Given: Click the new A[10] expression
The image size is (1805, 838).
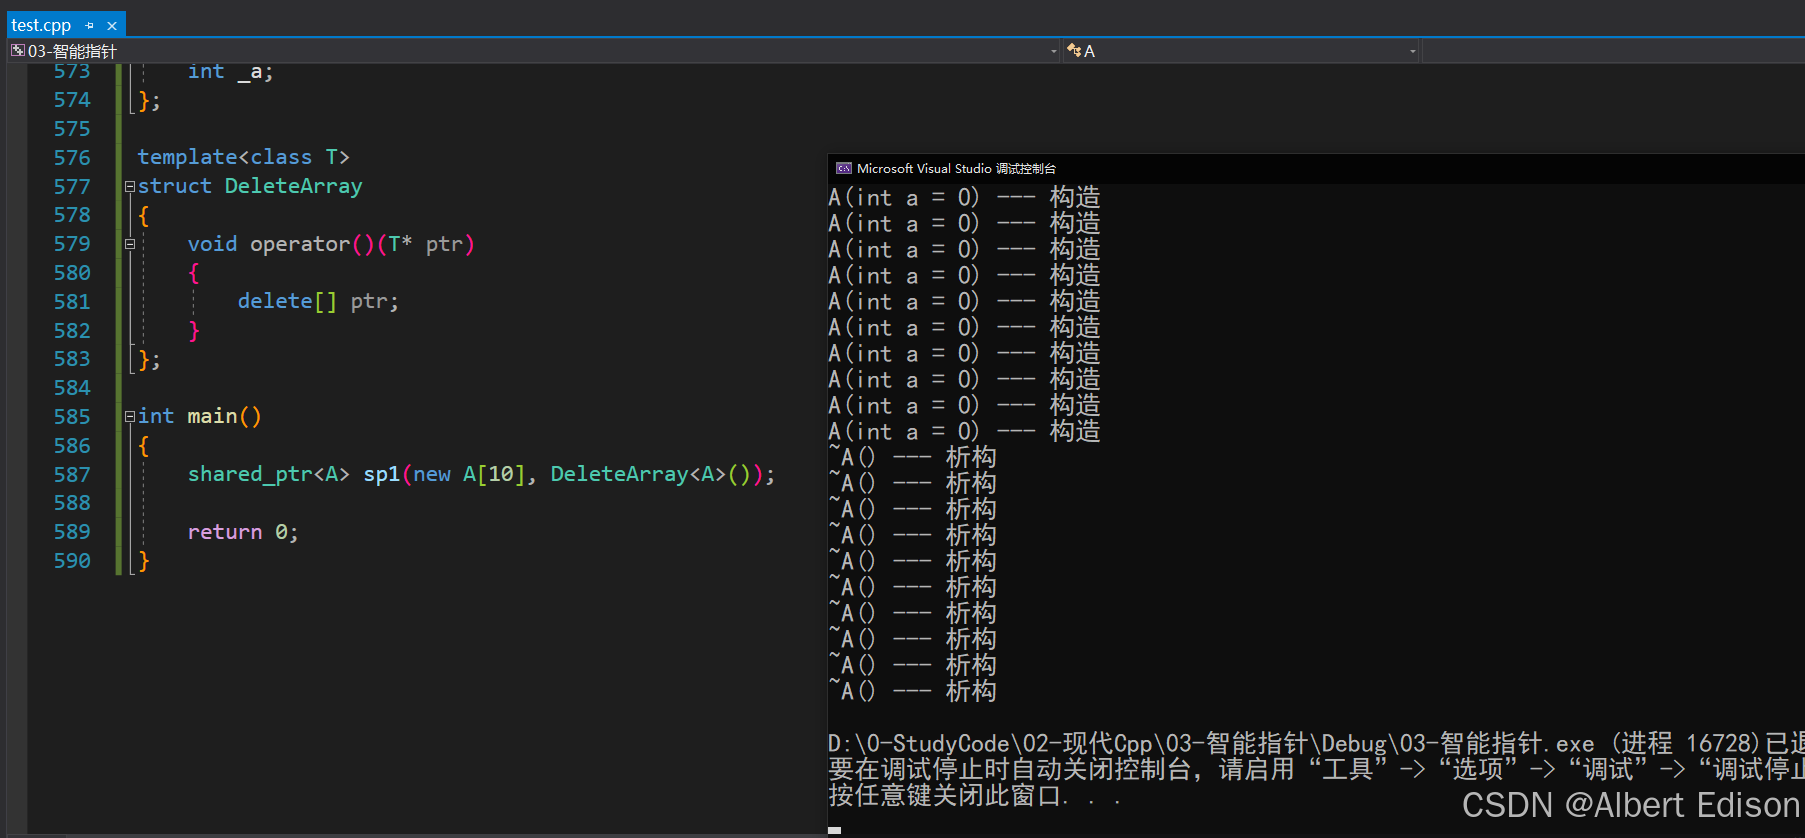Looking at the screenshot, I should pyautogui.click(x=469, y=474).
